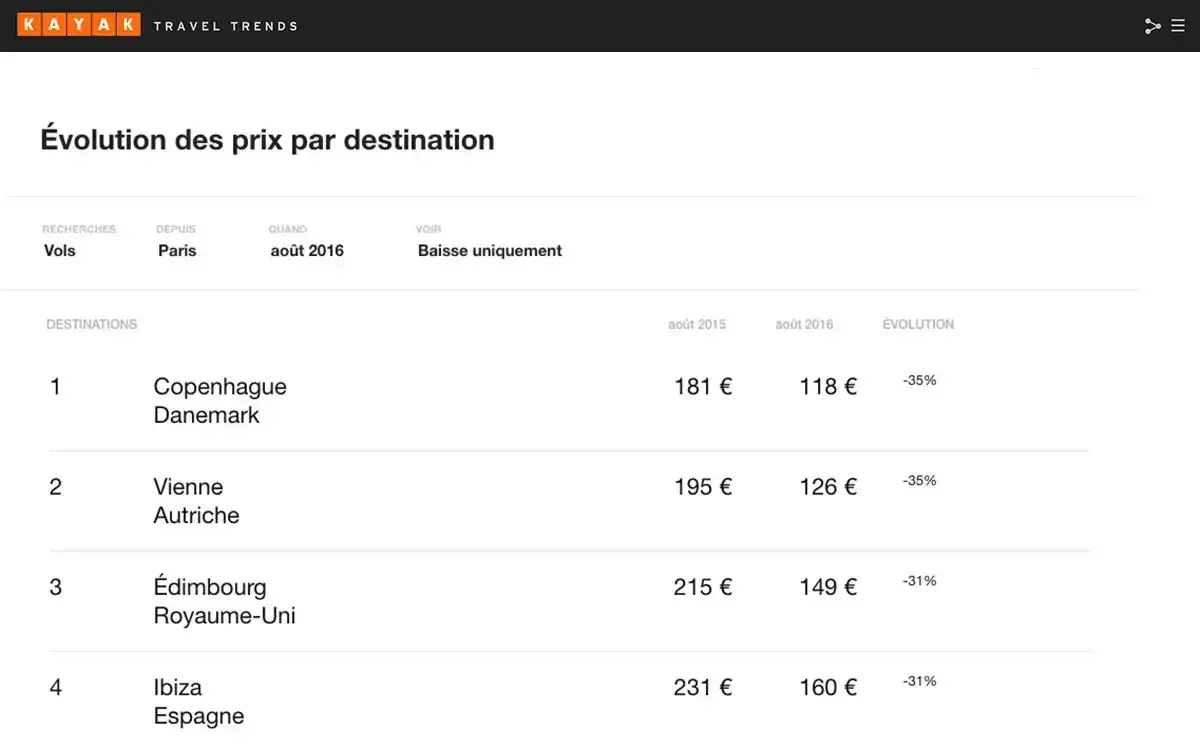Open the hamburger menu
Screen dimensions: 1200x750
click(1178, 26)
